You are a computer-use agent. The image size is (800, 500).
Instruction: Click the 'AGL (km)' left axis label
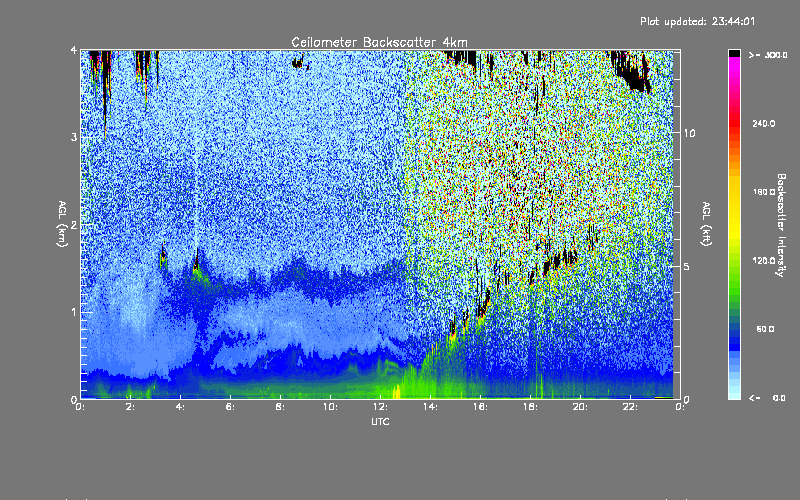point(62,224)
